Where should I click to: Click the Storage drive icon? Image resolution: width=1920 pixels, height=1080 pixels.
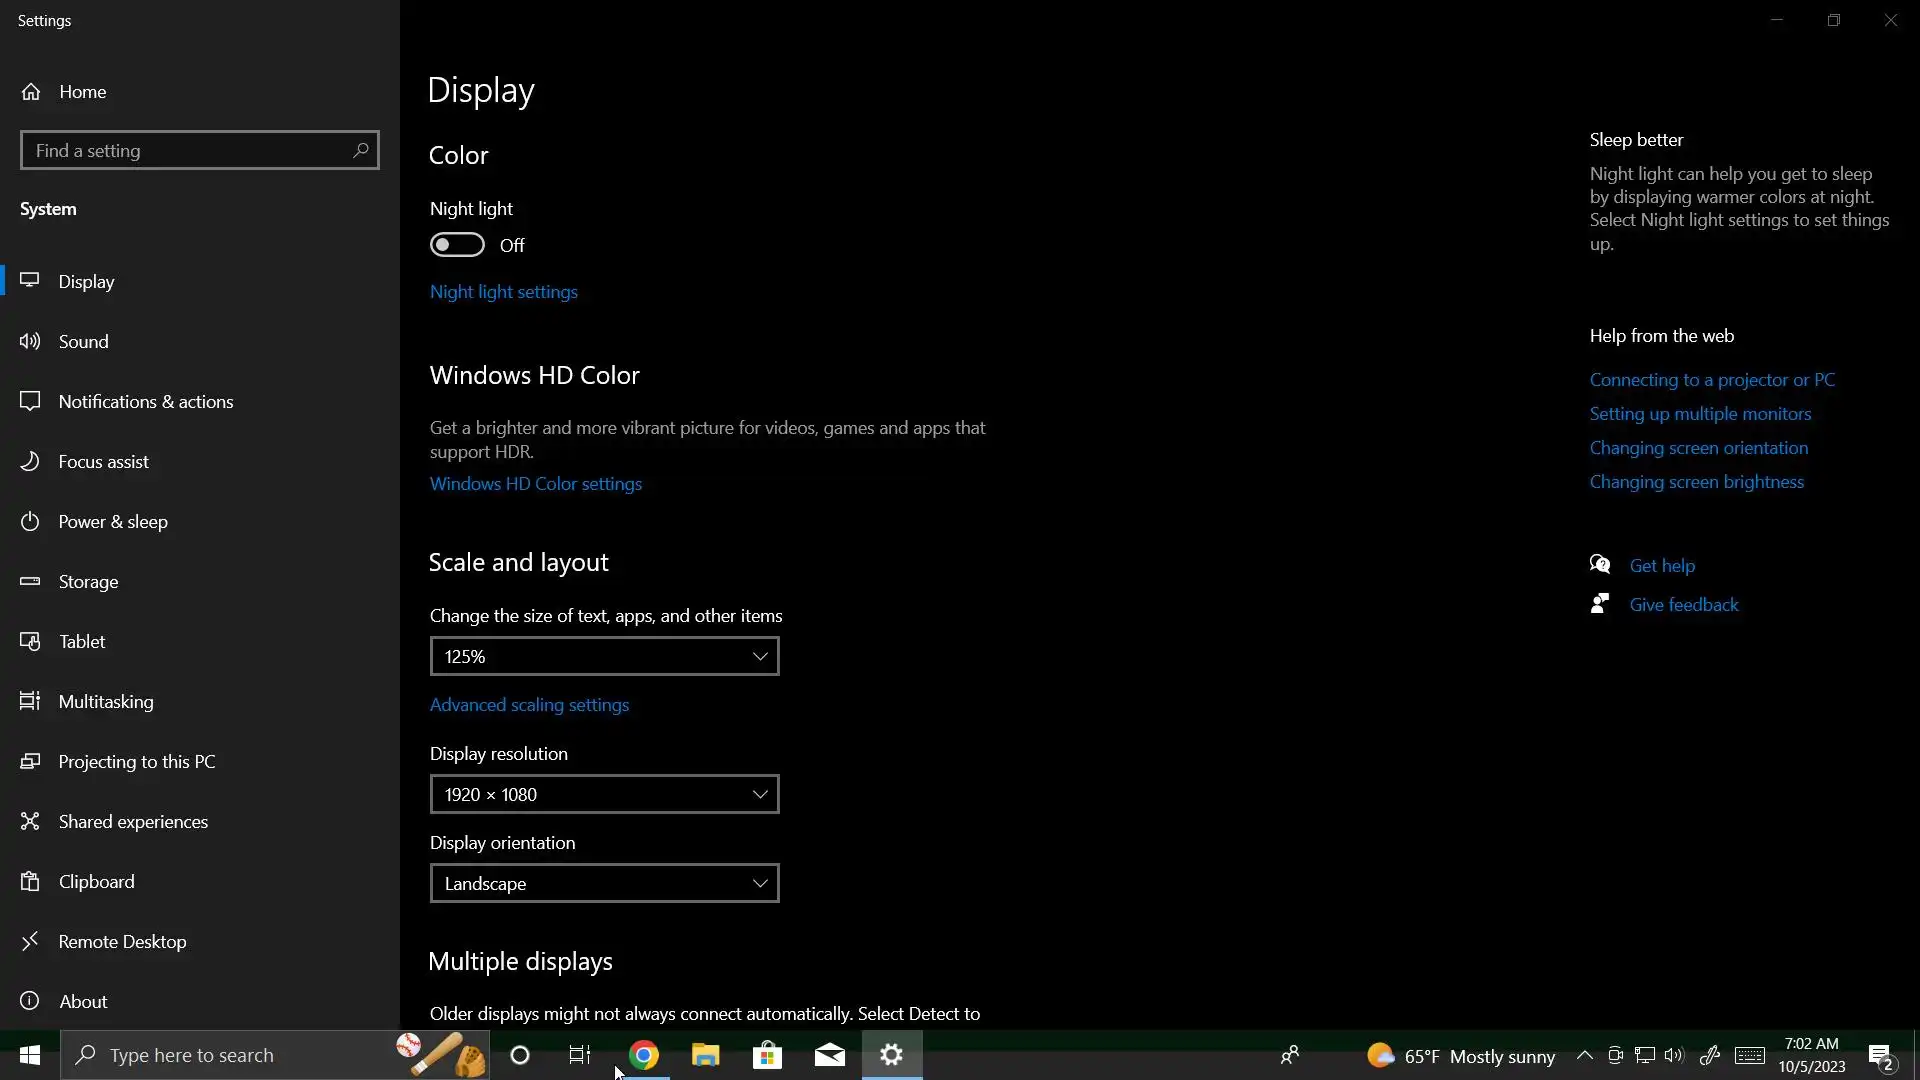pos(31,582)
